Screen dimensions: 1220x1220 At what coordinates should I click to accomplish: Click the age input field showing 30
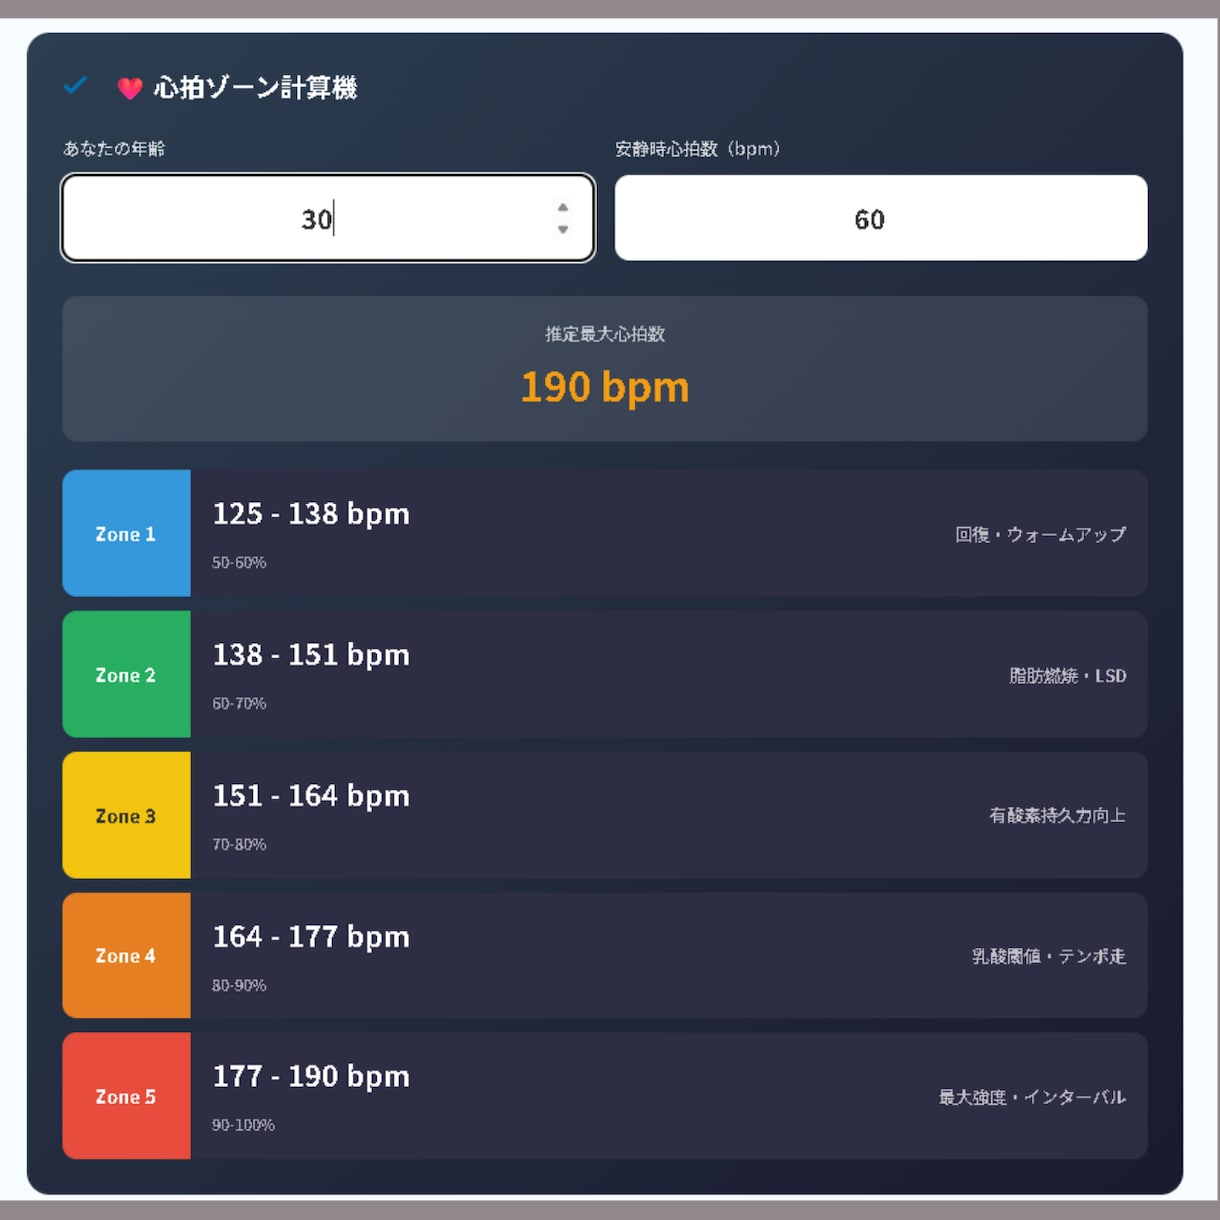[328, 218]
